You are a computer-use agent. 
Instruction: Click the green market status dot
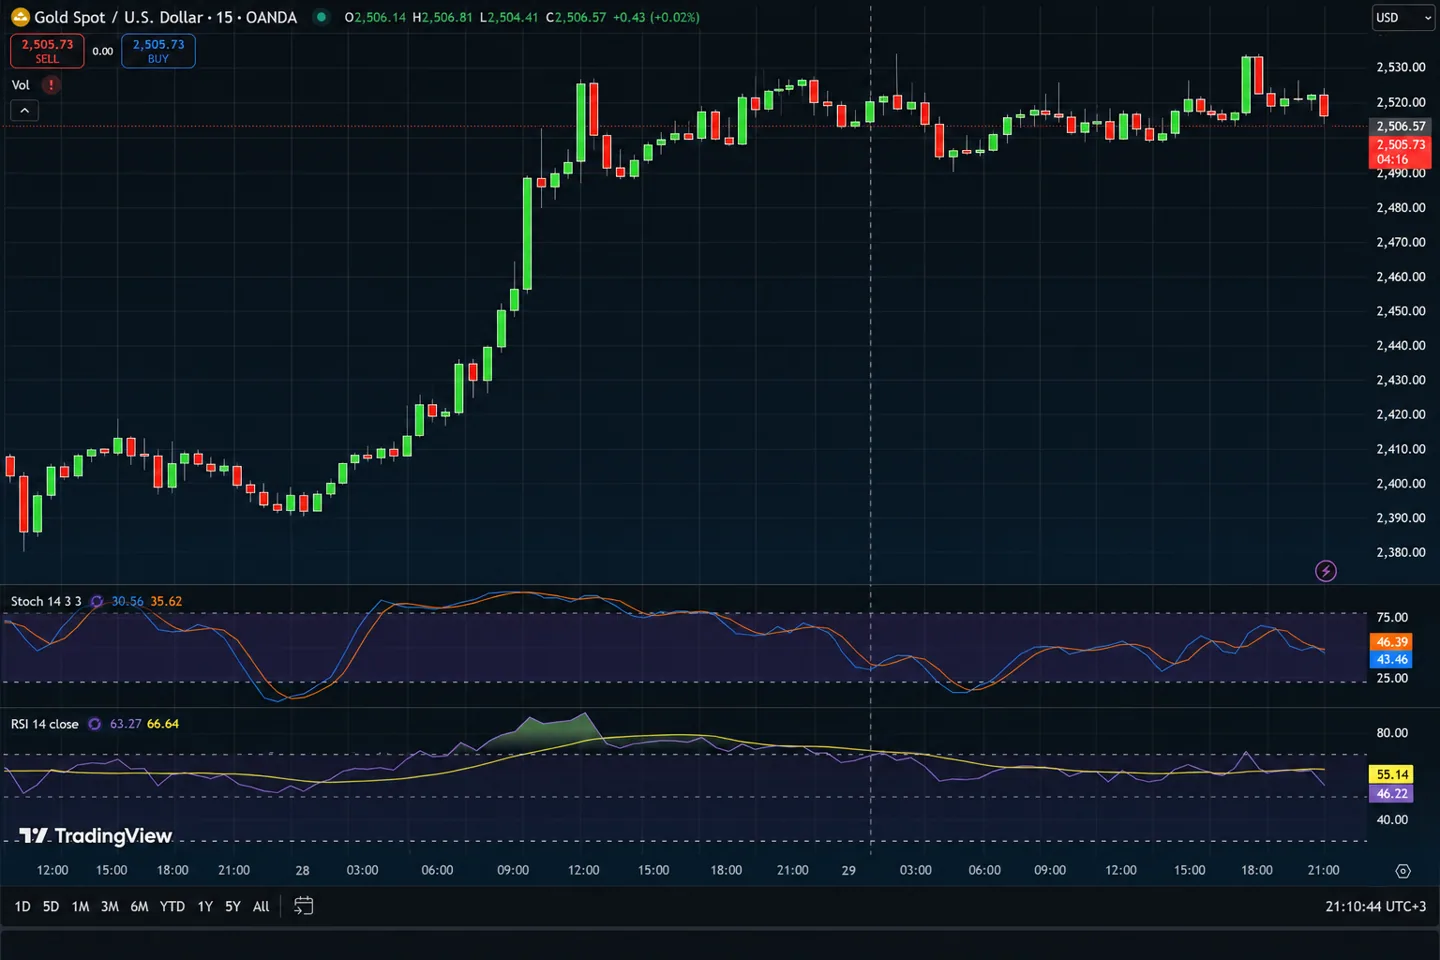point(321,17)
